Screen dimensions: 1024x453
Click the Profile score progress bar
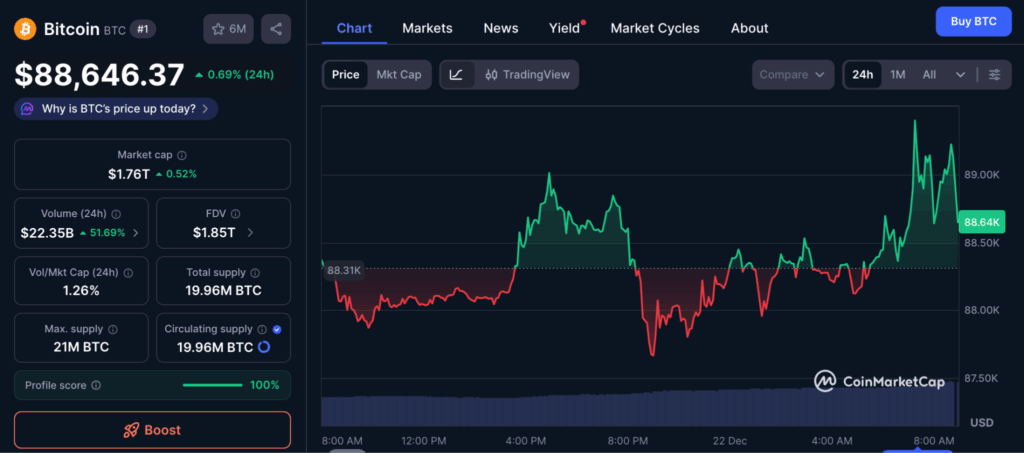pos(212,385)
